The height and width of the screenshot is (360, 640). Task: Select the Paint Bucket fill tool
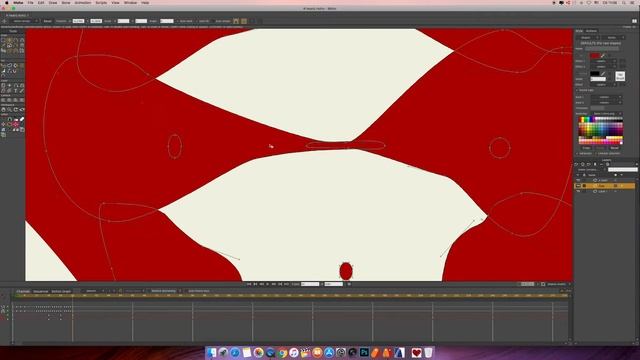16,65
